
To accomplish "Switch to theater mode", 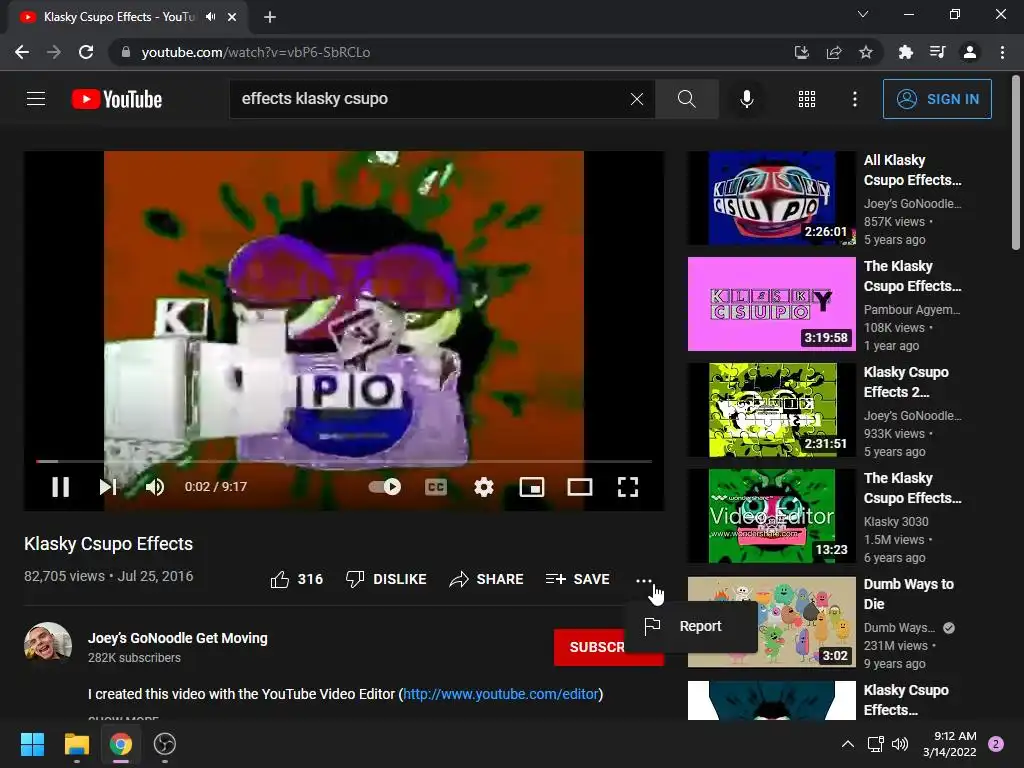I will pos(579,487).
